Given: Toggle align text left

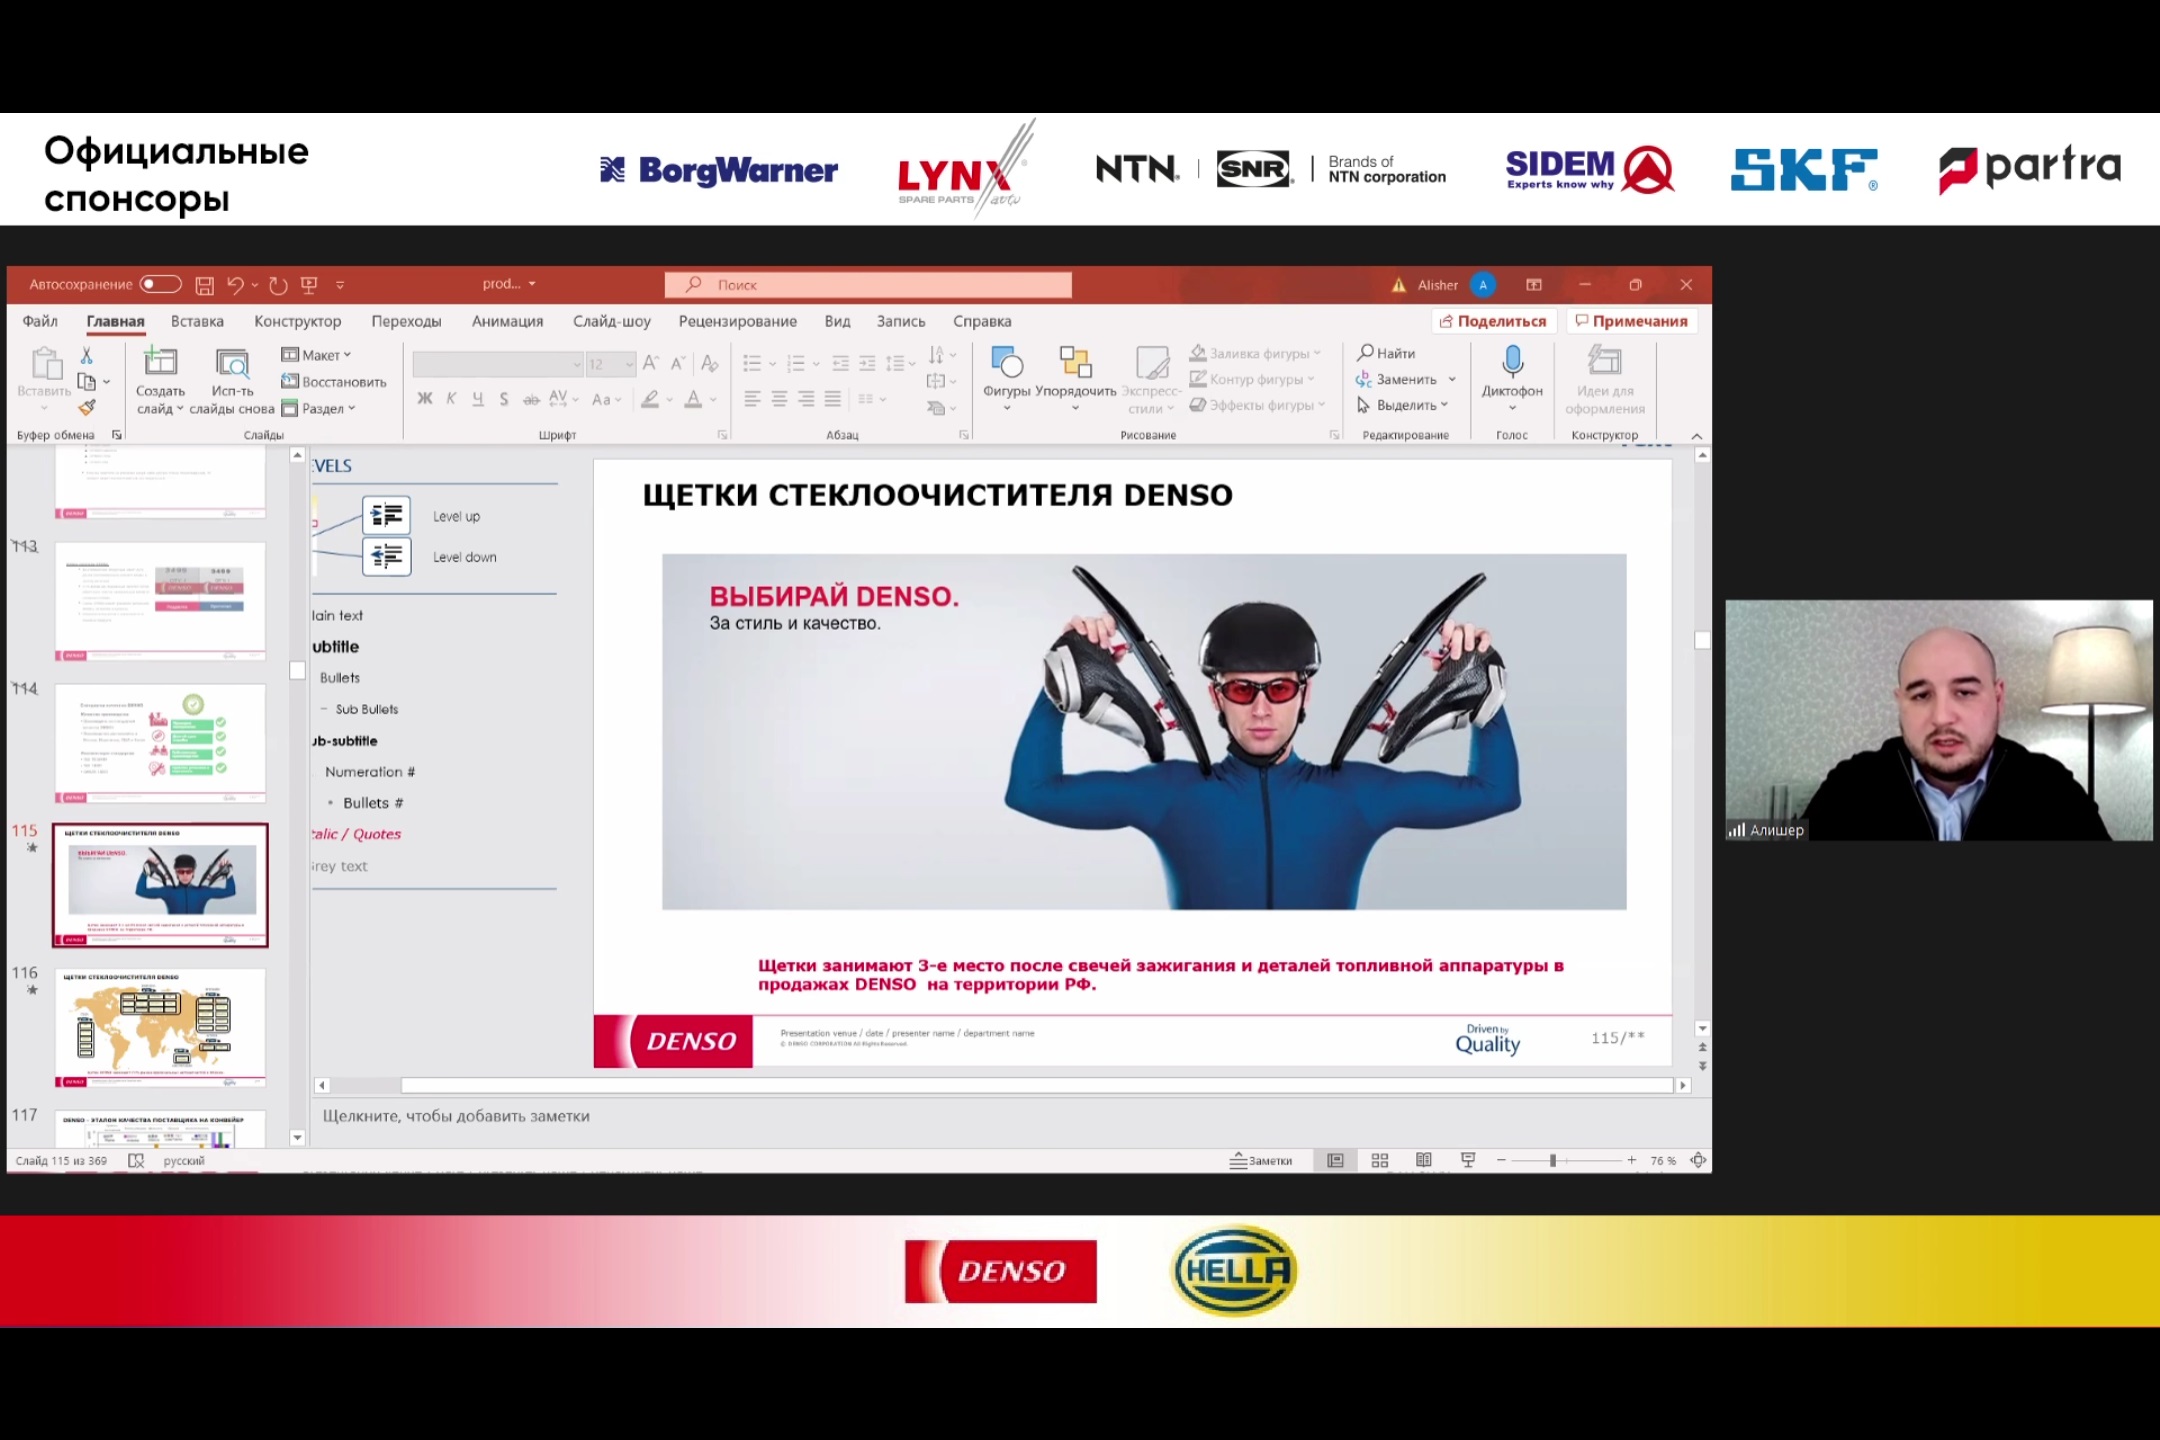Looking at the screenshot, I should 752,399.
